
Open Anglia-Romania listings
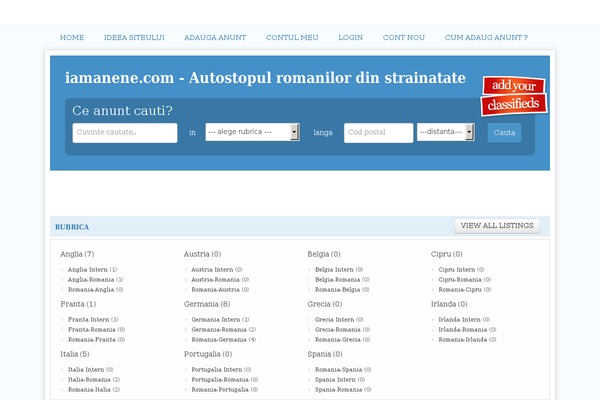96,279
